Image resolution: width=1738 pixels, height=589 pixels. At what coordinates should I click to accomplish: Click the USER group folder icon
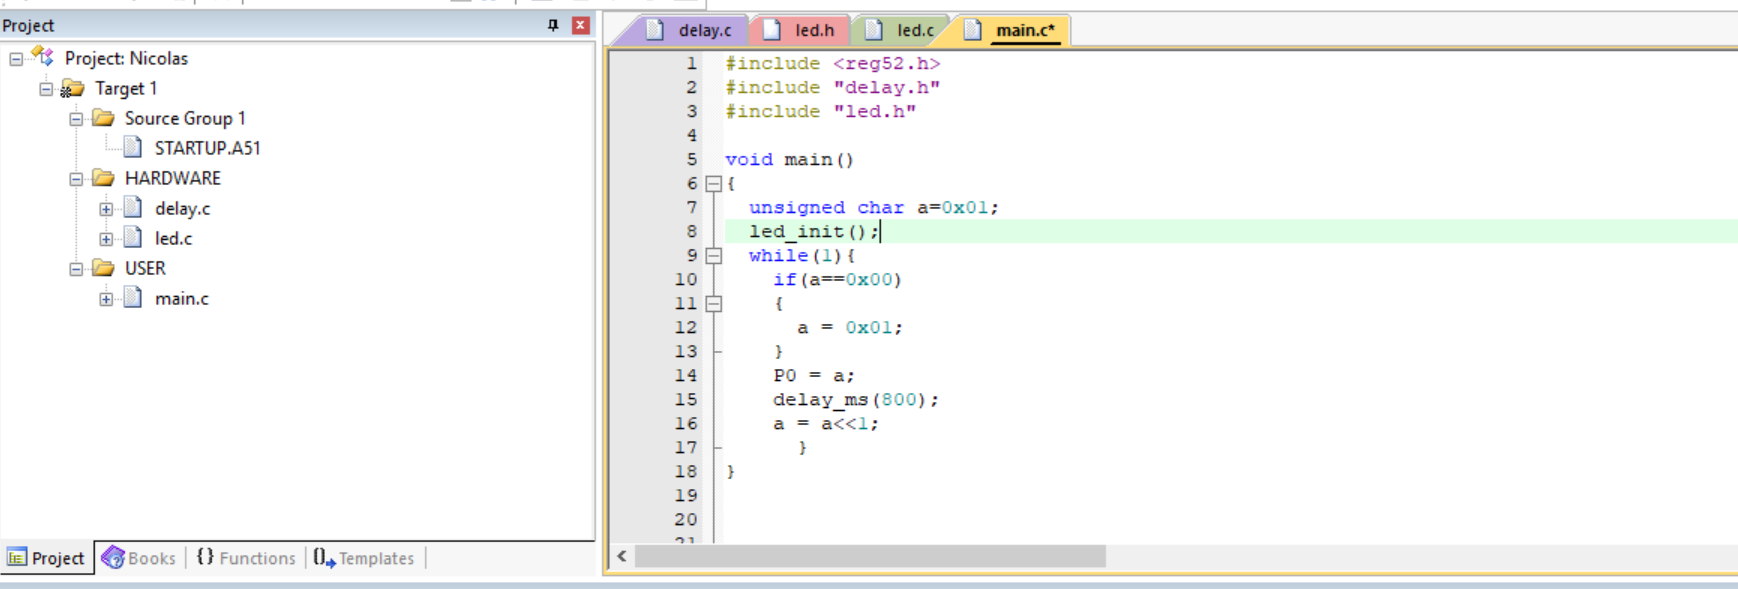point(103,268)
